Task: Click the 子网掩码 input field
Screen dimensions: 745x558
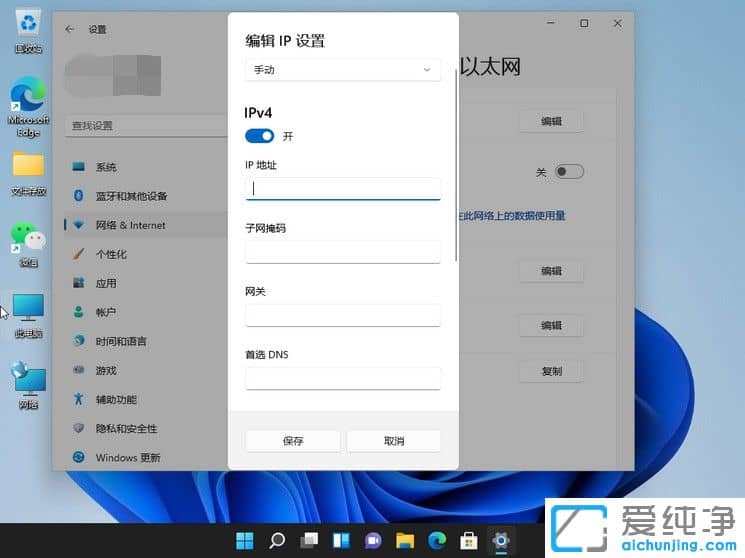Action: pyautogui.click(x=343, y=252)
